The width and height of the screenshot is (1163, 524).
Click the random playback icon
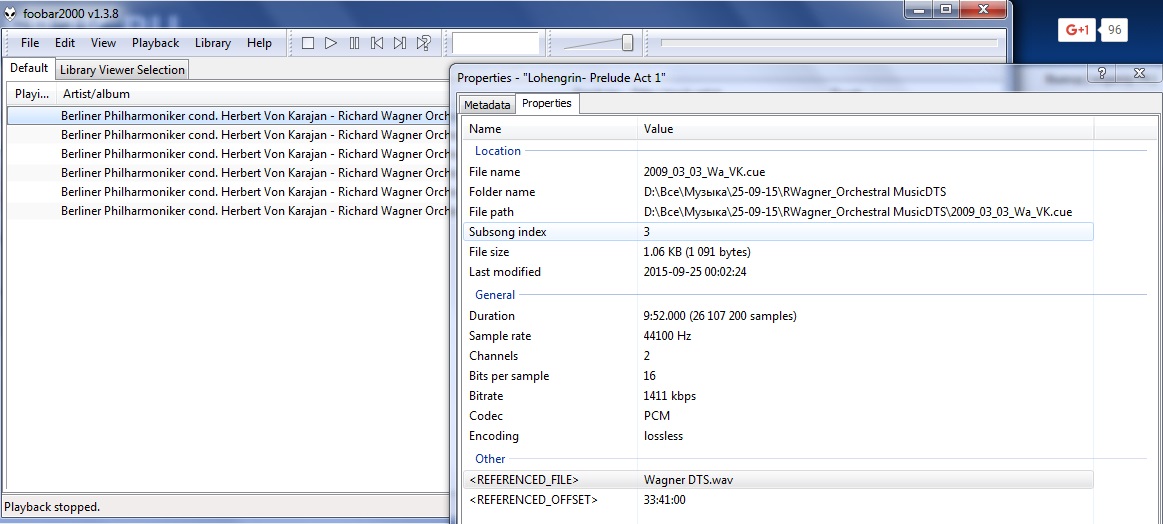point(423,43)
